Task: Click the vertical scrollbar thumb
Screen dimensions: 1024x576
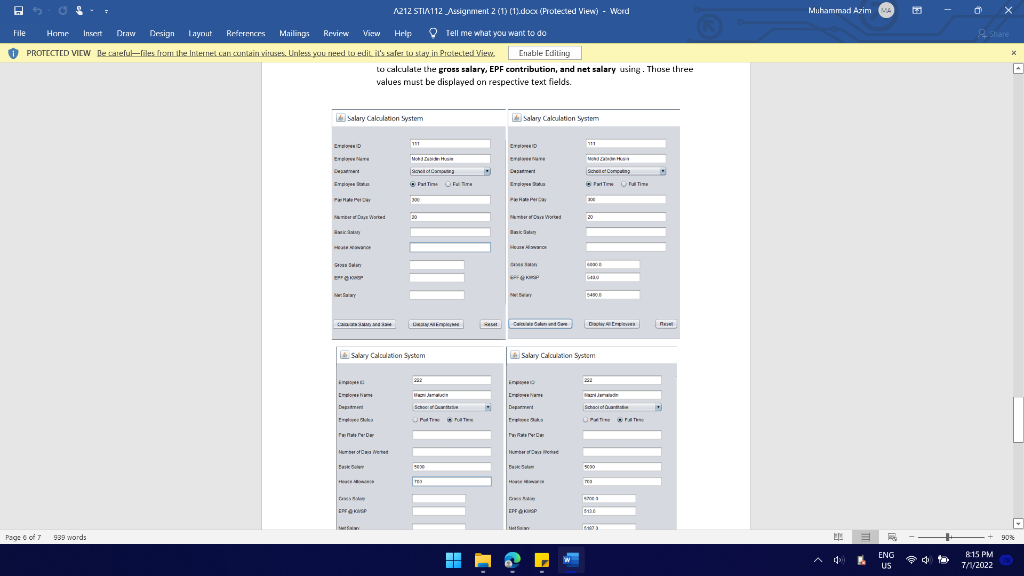Action: coord(1017,420)
